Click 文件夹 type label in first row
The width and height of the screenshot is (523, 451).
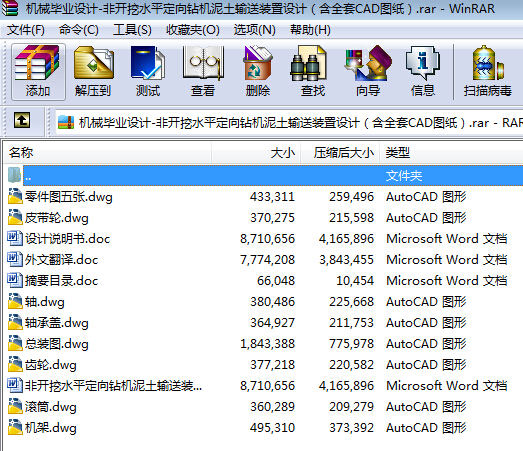coord(404,176)
